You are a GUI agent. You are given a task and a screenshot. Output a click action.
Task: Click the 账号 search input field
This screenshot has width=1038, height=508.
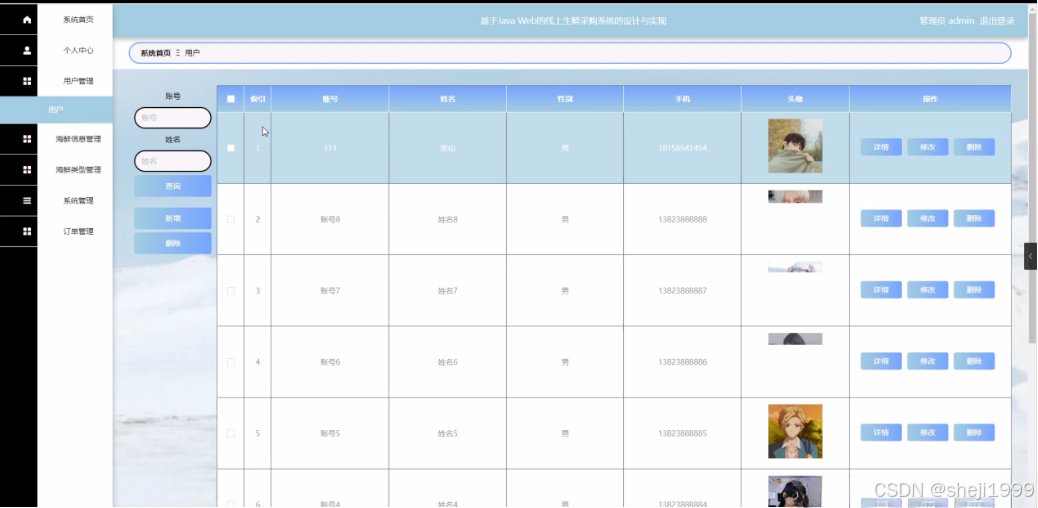click(x=173, y=118)
